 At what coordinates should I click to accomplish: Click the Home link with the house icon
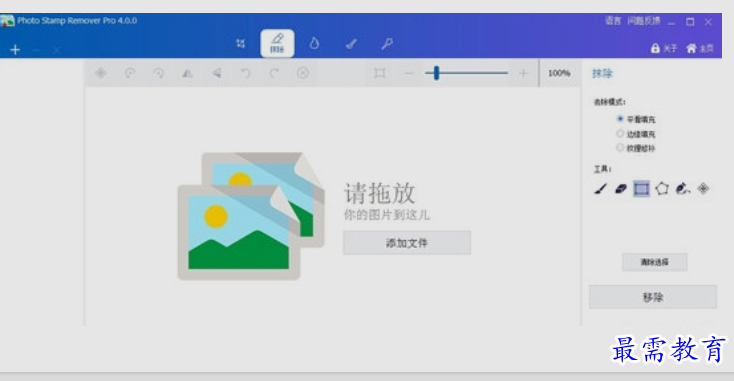coord(700,48)
